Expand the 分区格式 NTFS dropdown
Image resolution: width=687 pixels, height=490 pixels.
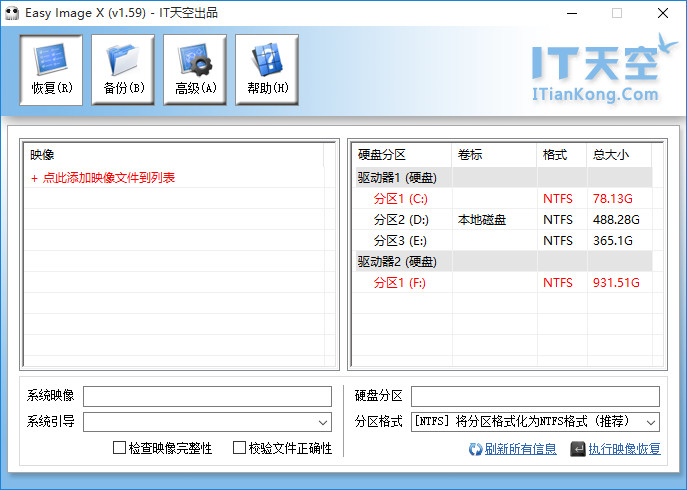(x=651, y=422)
